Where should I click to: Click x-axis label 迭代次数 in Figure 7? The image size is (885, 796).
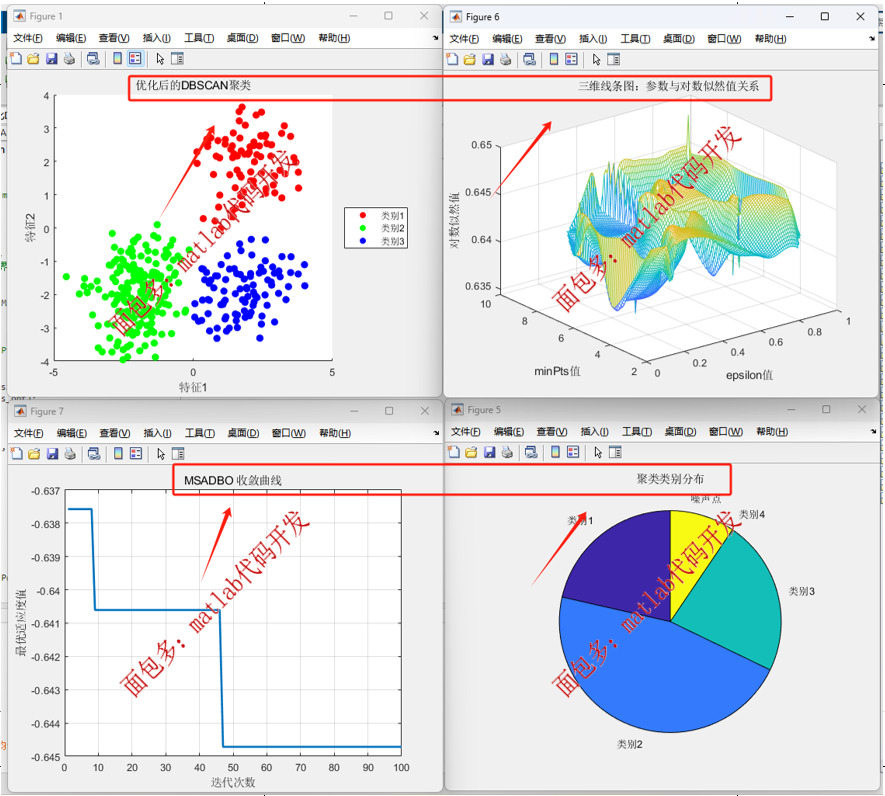tap(233, 782)
